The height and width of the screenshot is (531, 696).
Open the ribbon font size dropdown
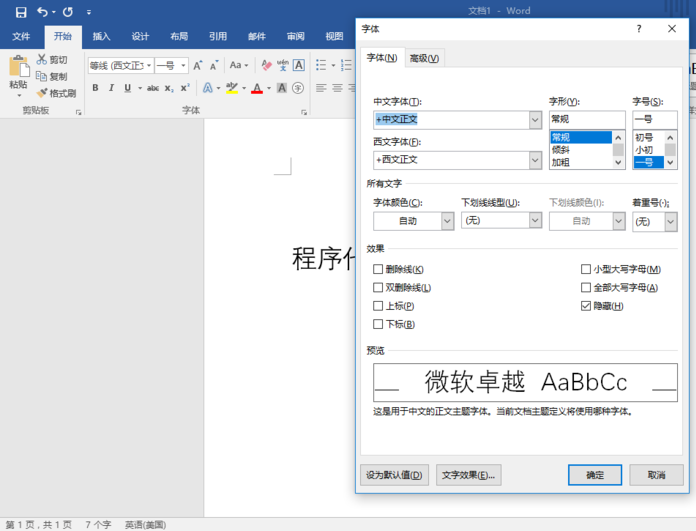[x=183, y=66]
